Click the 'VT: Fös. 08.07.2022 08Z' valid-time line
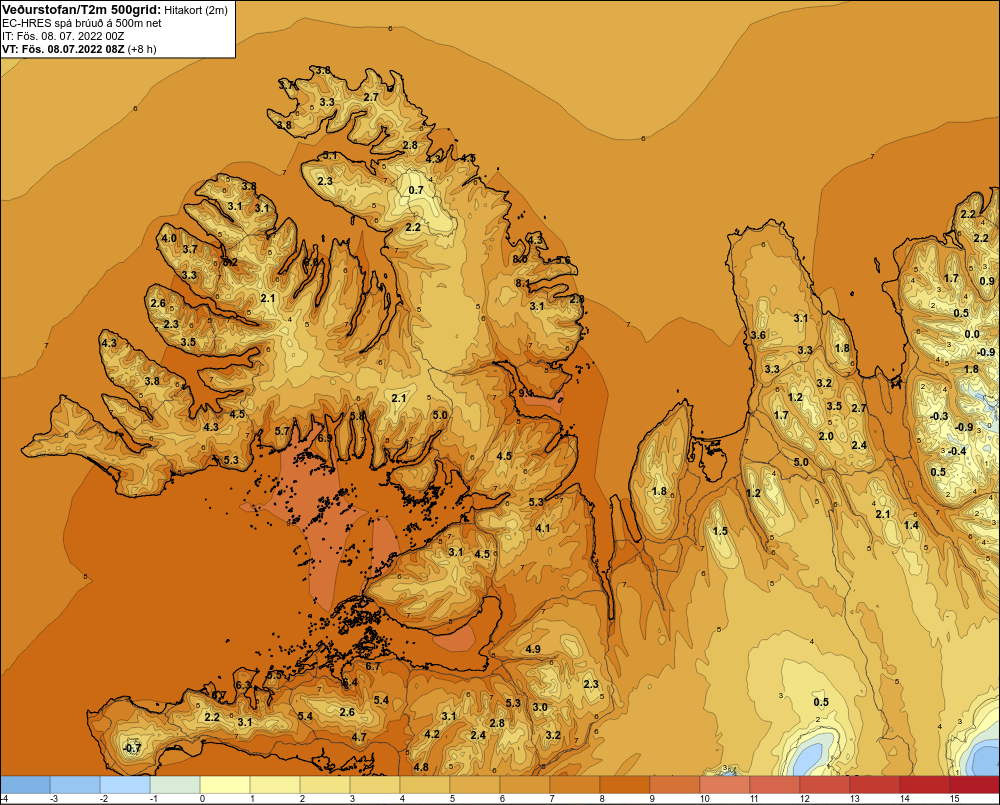 (x=63, y=49)
